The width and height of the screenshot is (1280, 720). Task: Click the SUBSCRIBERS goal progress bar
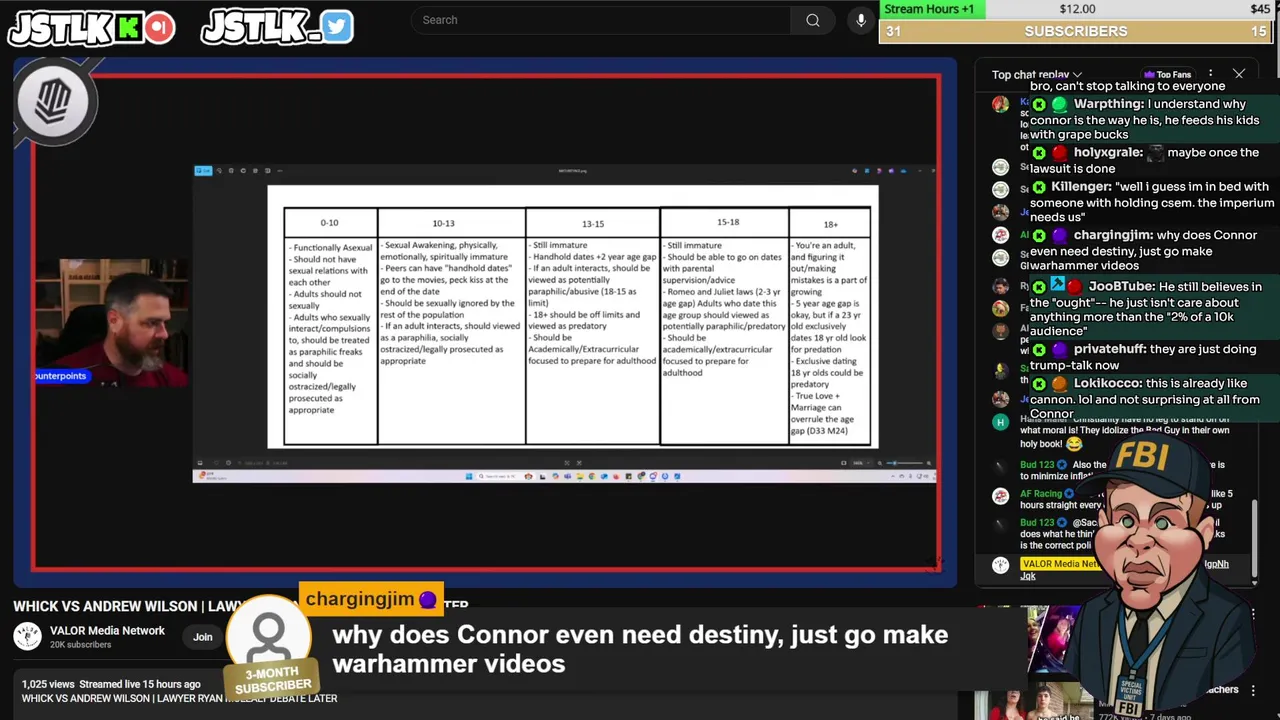(x=1076, y=31)
